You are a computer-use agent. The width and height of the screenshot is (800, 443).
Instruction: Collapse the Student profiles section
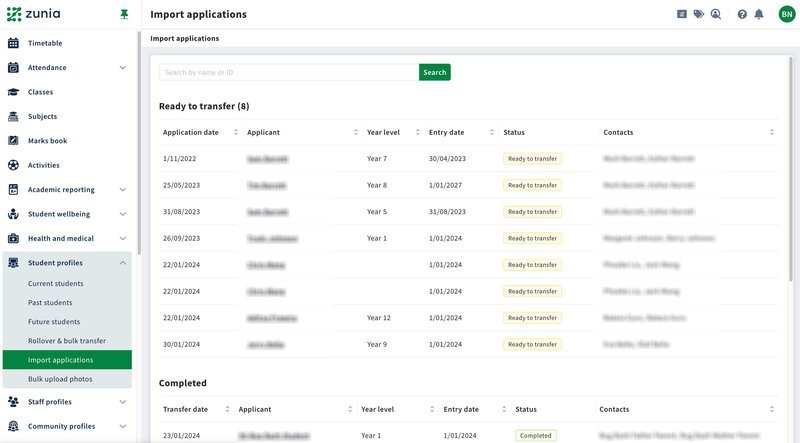pyautogui.click(x=123, y=263)
